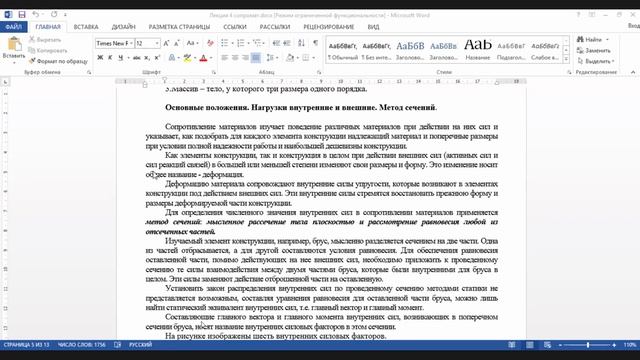640x360 pixels.
Task: Align text right icon
Action: click(x=245, y=58)
